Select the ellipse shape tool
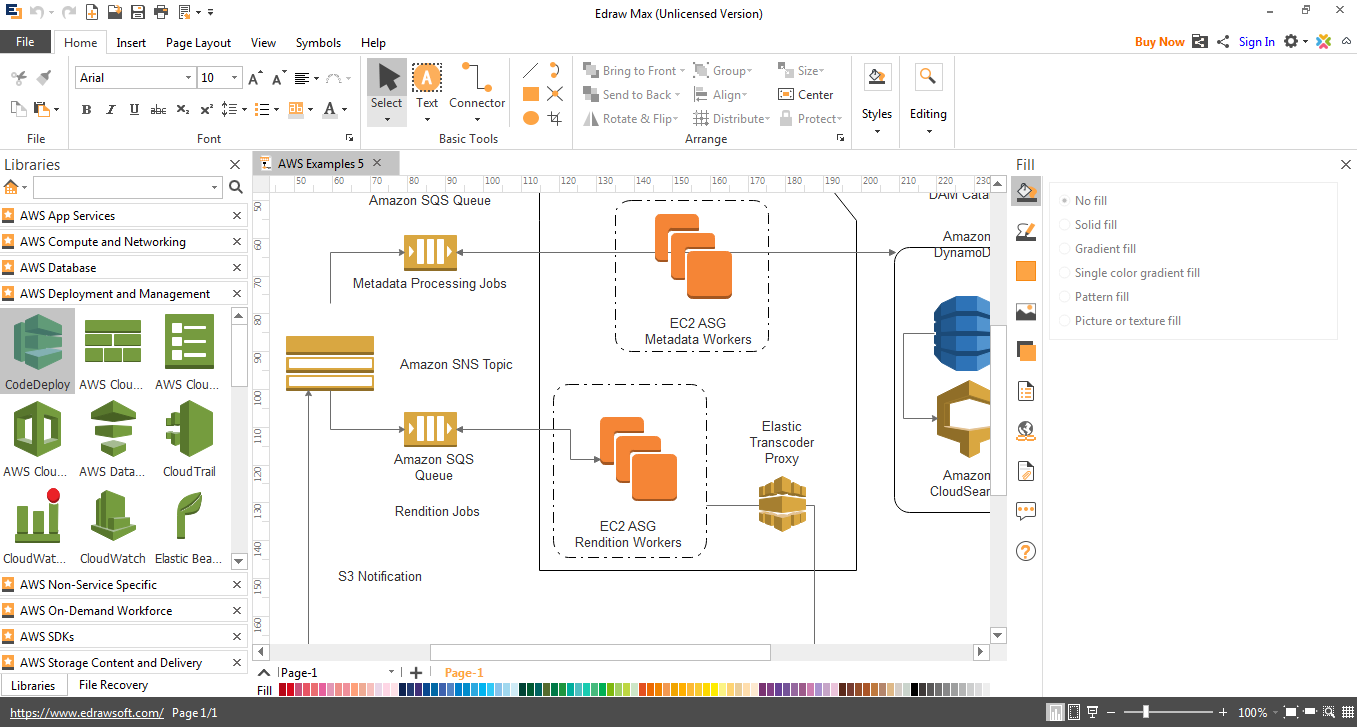This screenshot has height=727, width=1357. click(x=531, y=118)
